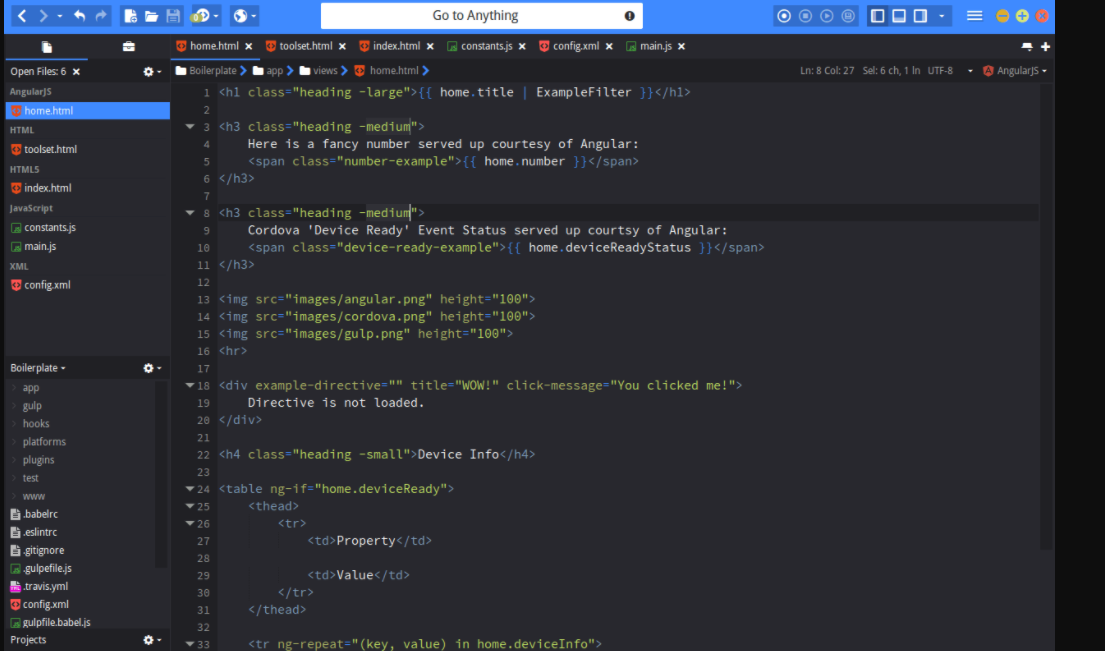This screenshot has height=651, width=1105.
Task: Open the toolbox briefcase sidebar tab
Action: click(x=129, y=47)
